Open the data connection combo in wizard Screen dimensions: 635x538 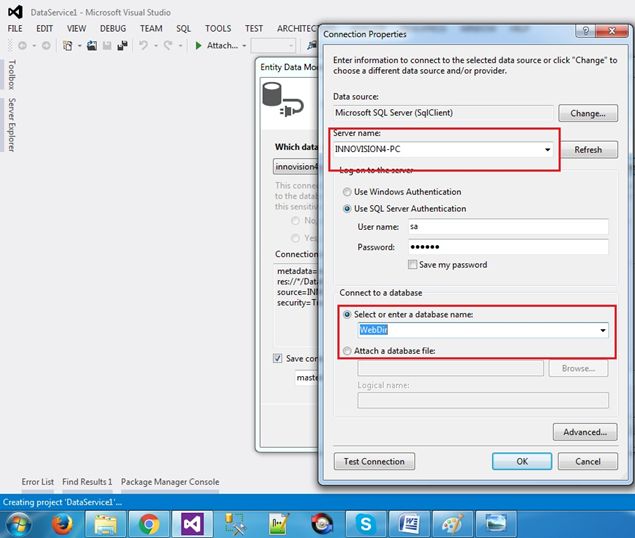tap(296, 167)
